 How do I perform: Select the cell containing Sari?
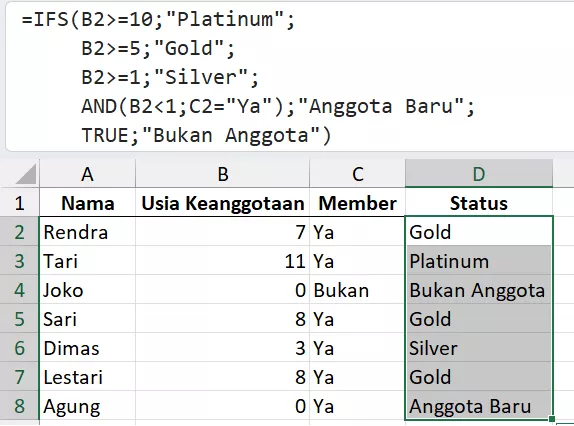87,318
